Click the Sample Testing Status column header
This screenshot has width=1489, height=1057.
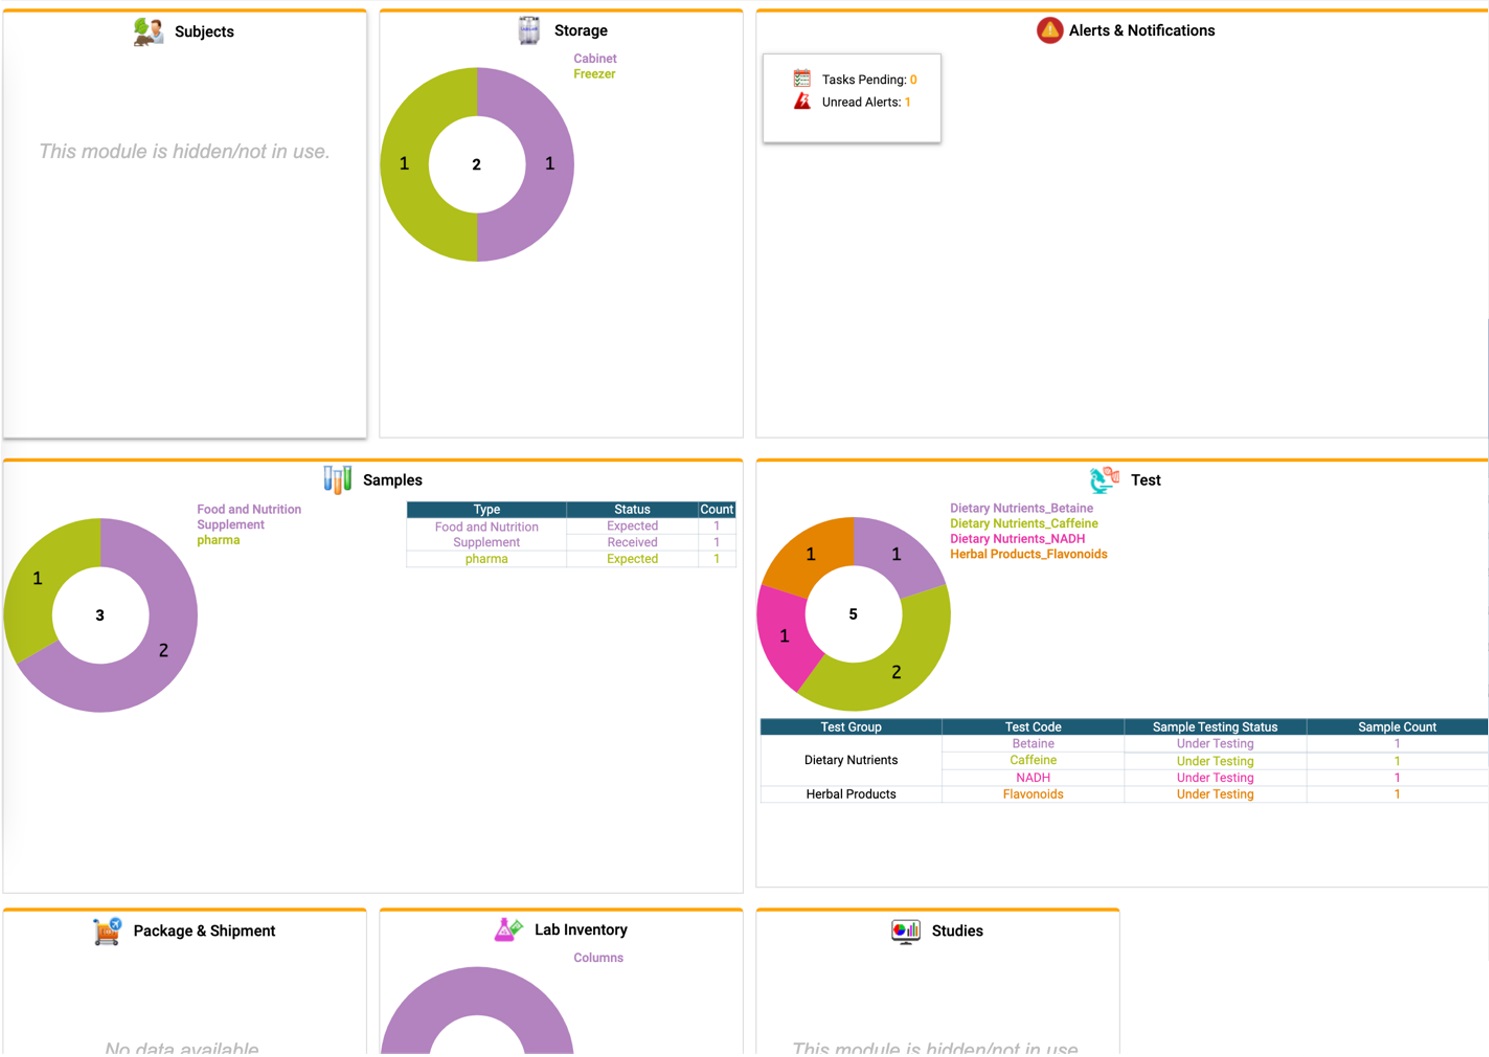pyautogui.click(x=1215, y=727)
